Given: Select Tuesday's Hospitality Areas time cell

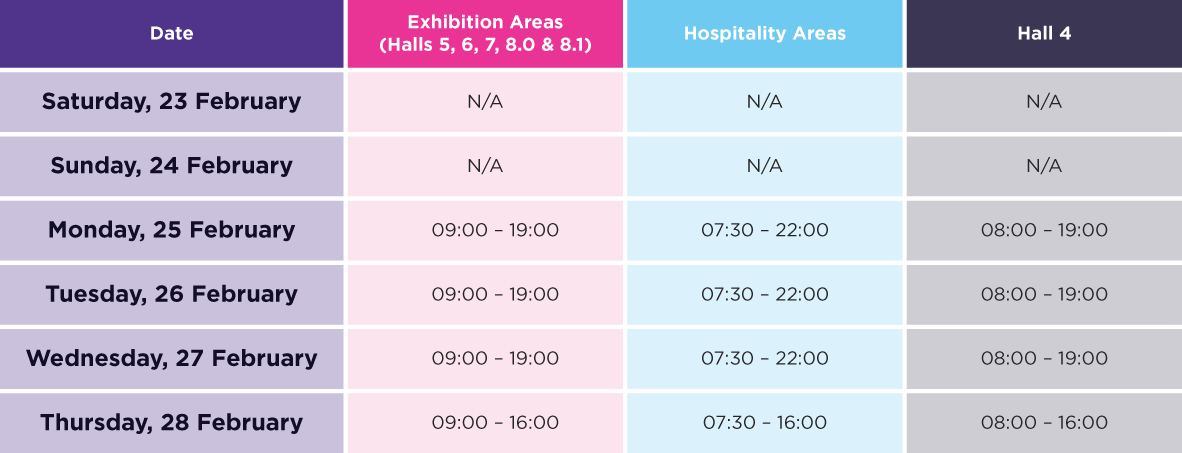Looking at the screenshot, I should (764, 294).
